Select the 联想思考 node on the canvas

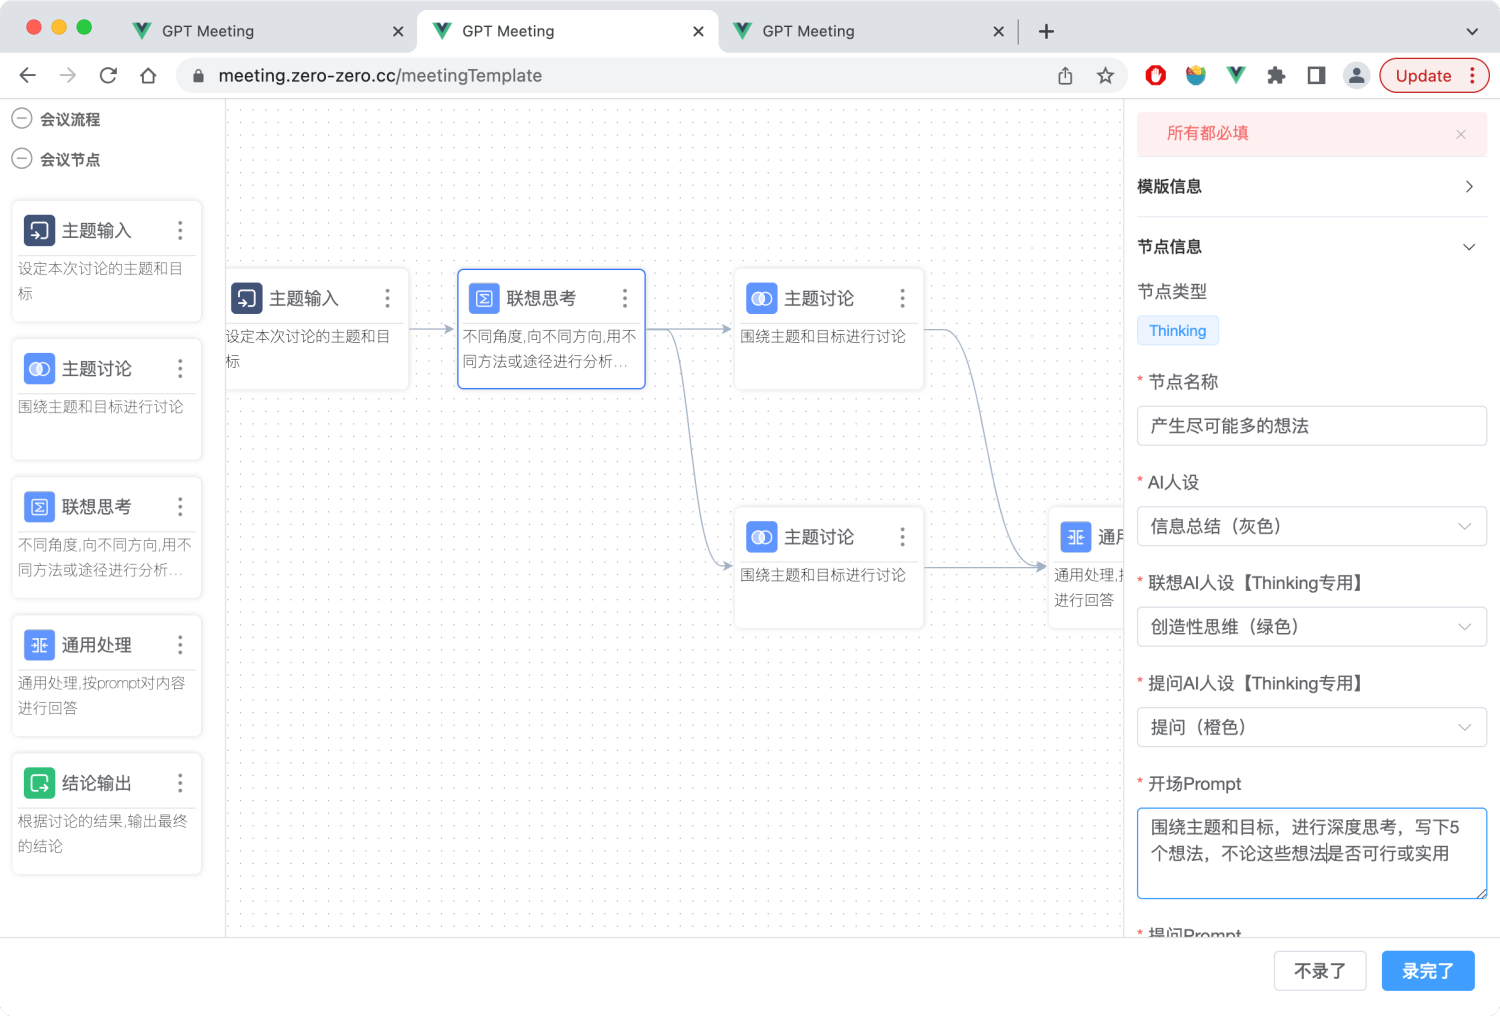tap(551, 329)
